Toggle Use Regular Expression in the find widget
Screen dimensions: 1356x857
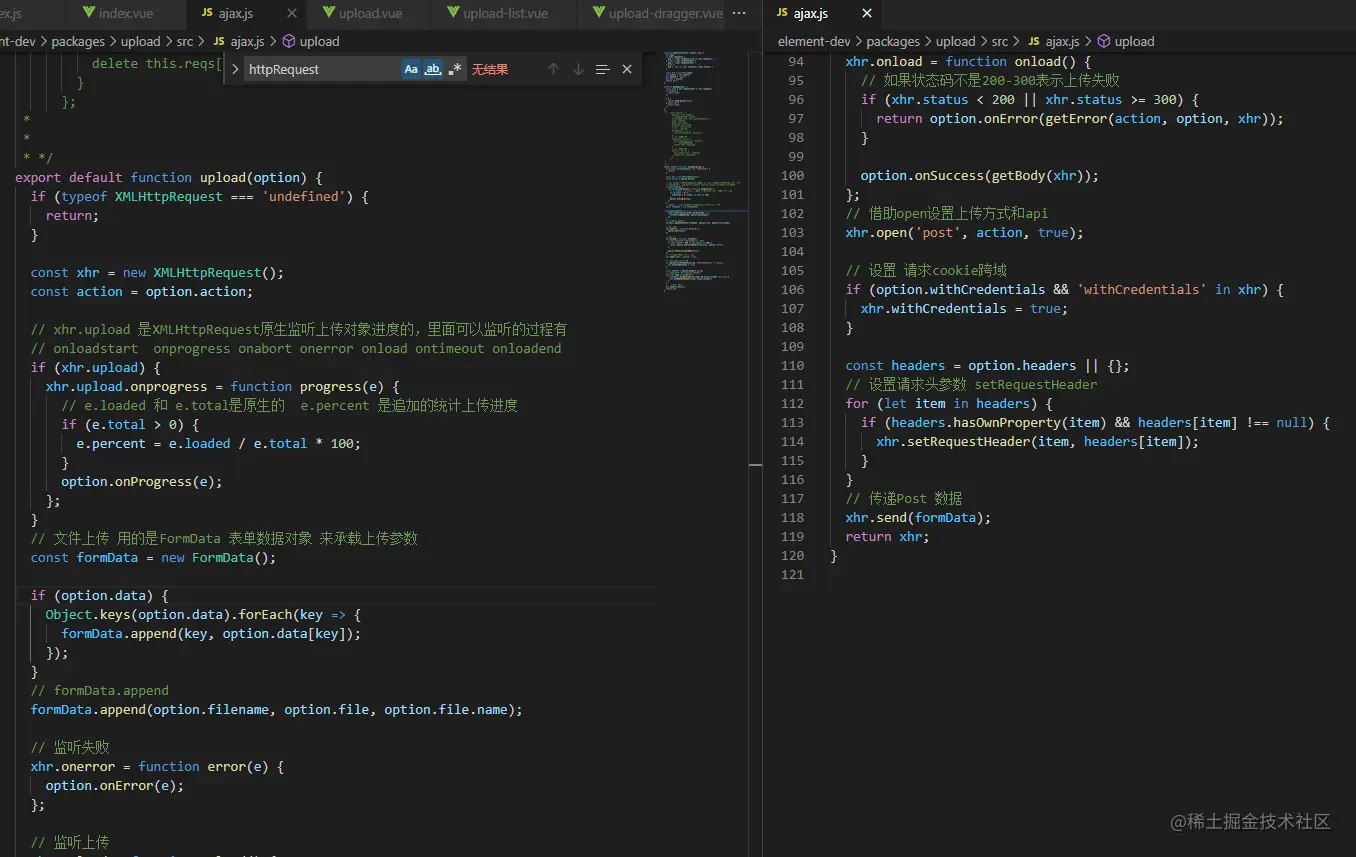click(x=455, y=69)
